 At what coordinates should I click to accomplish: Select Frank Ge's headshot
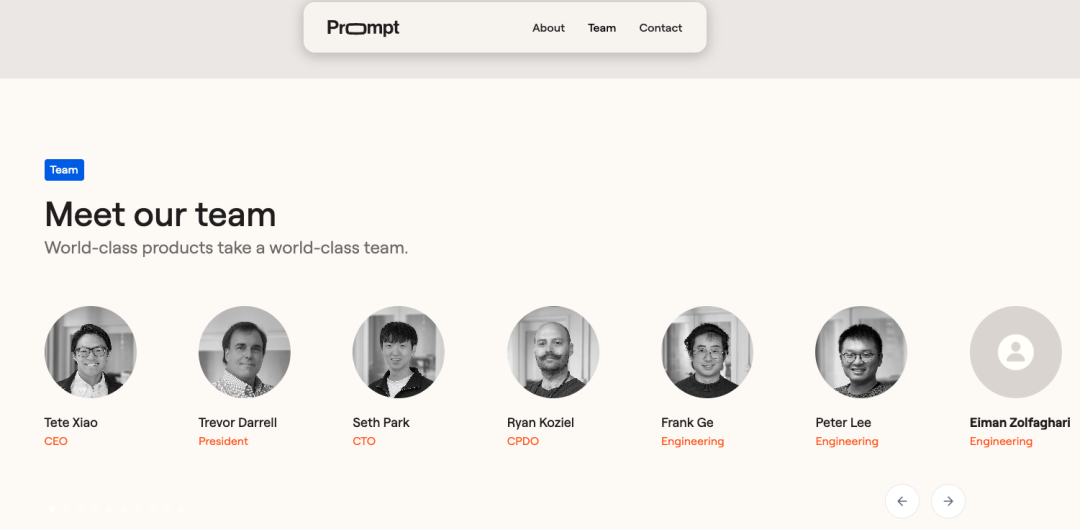[x=707, y=352]
